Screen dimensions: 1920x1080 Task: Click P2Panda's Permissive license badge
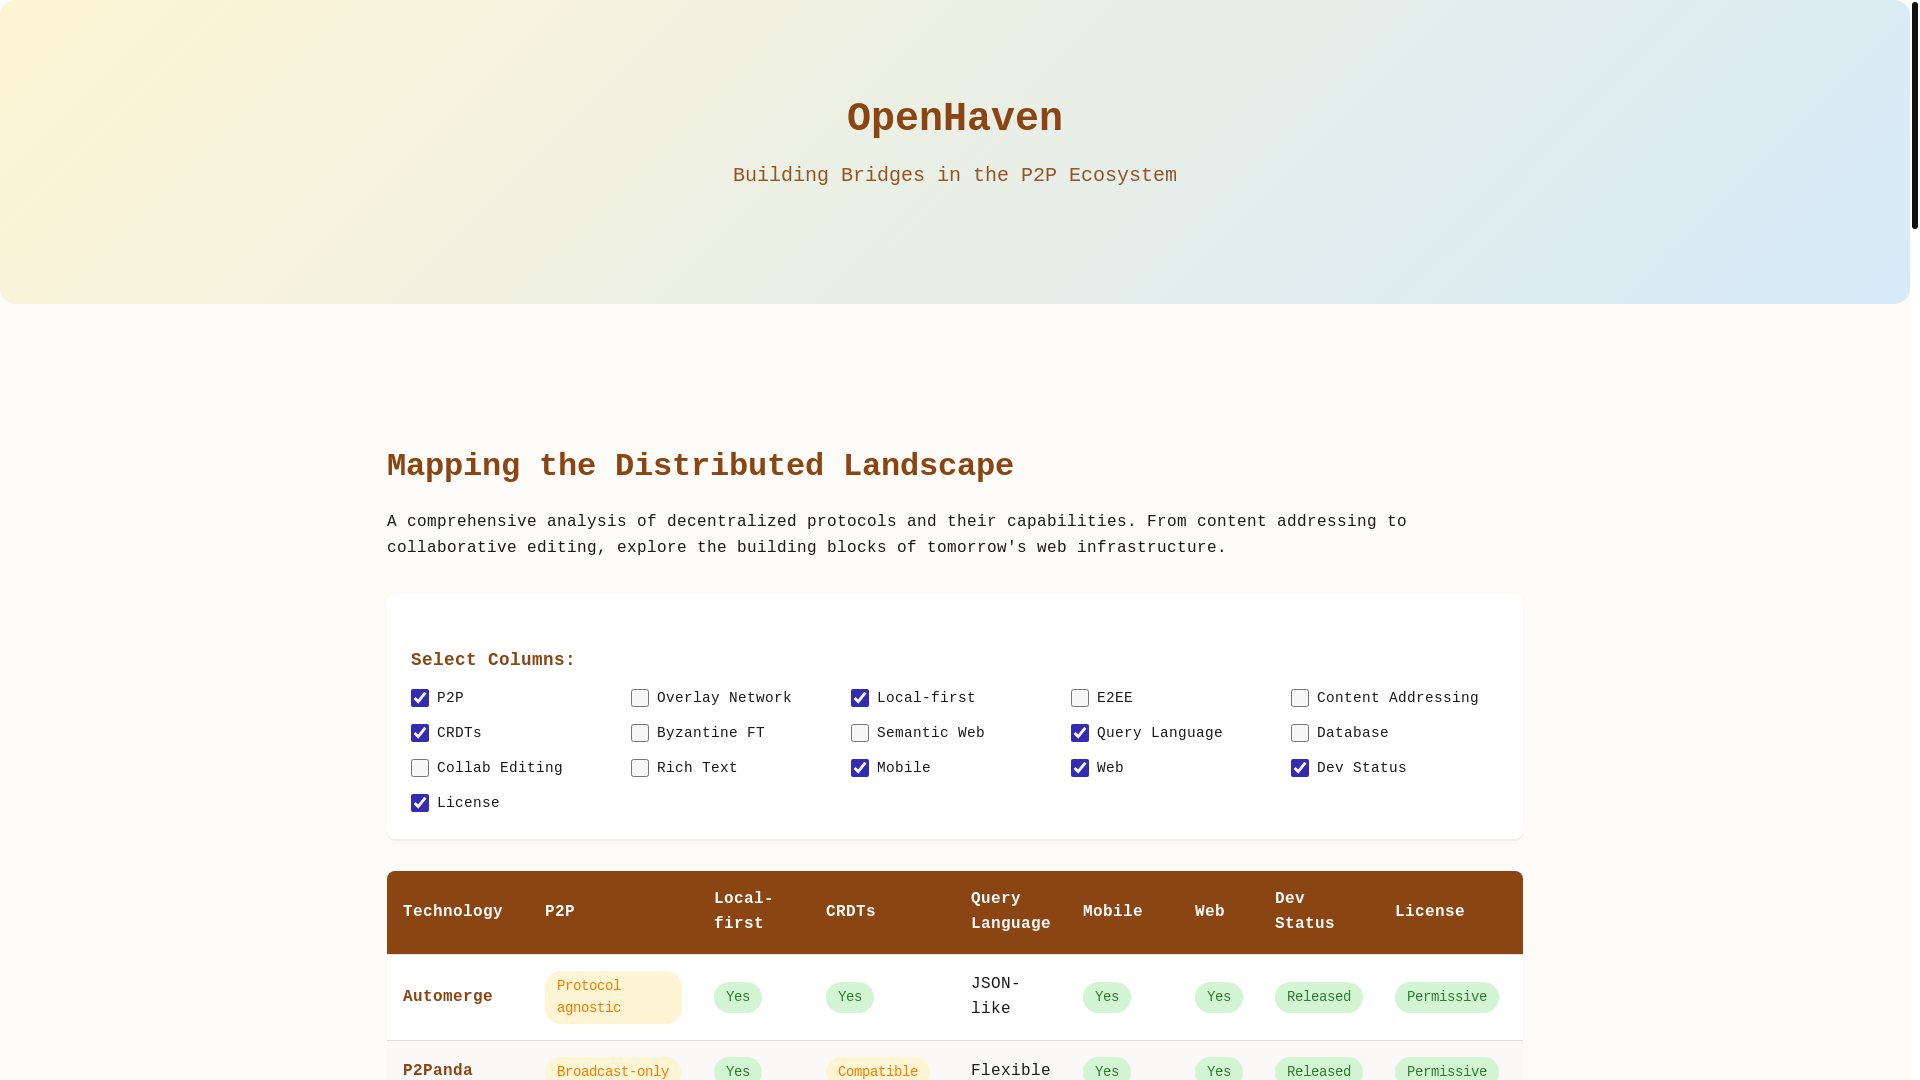point(1447,1069)
